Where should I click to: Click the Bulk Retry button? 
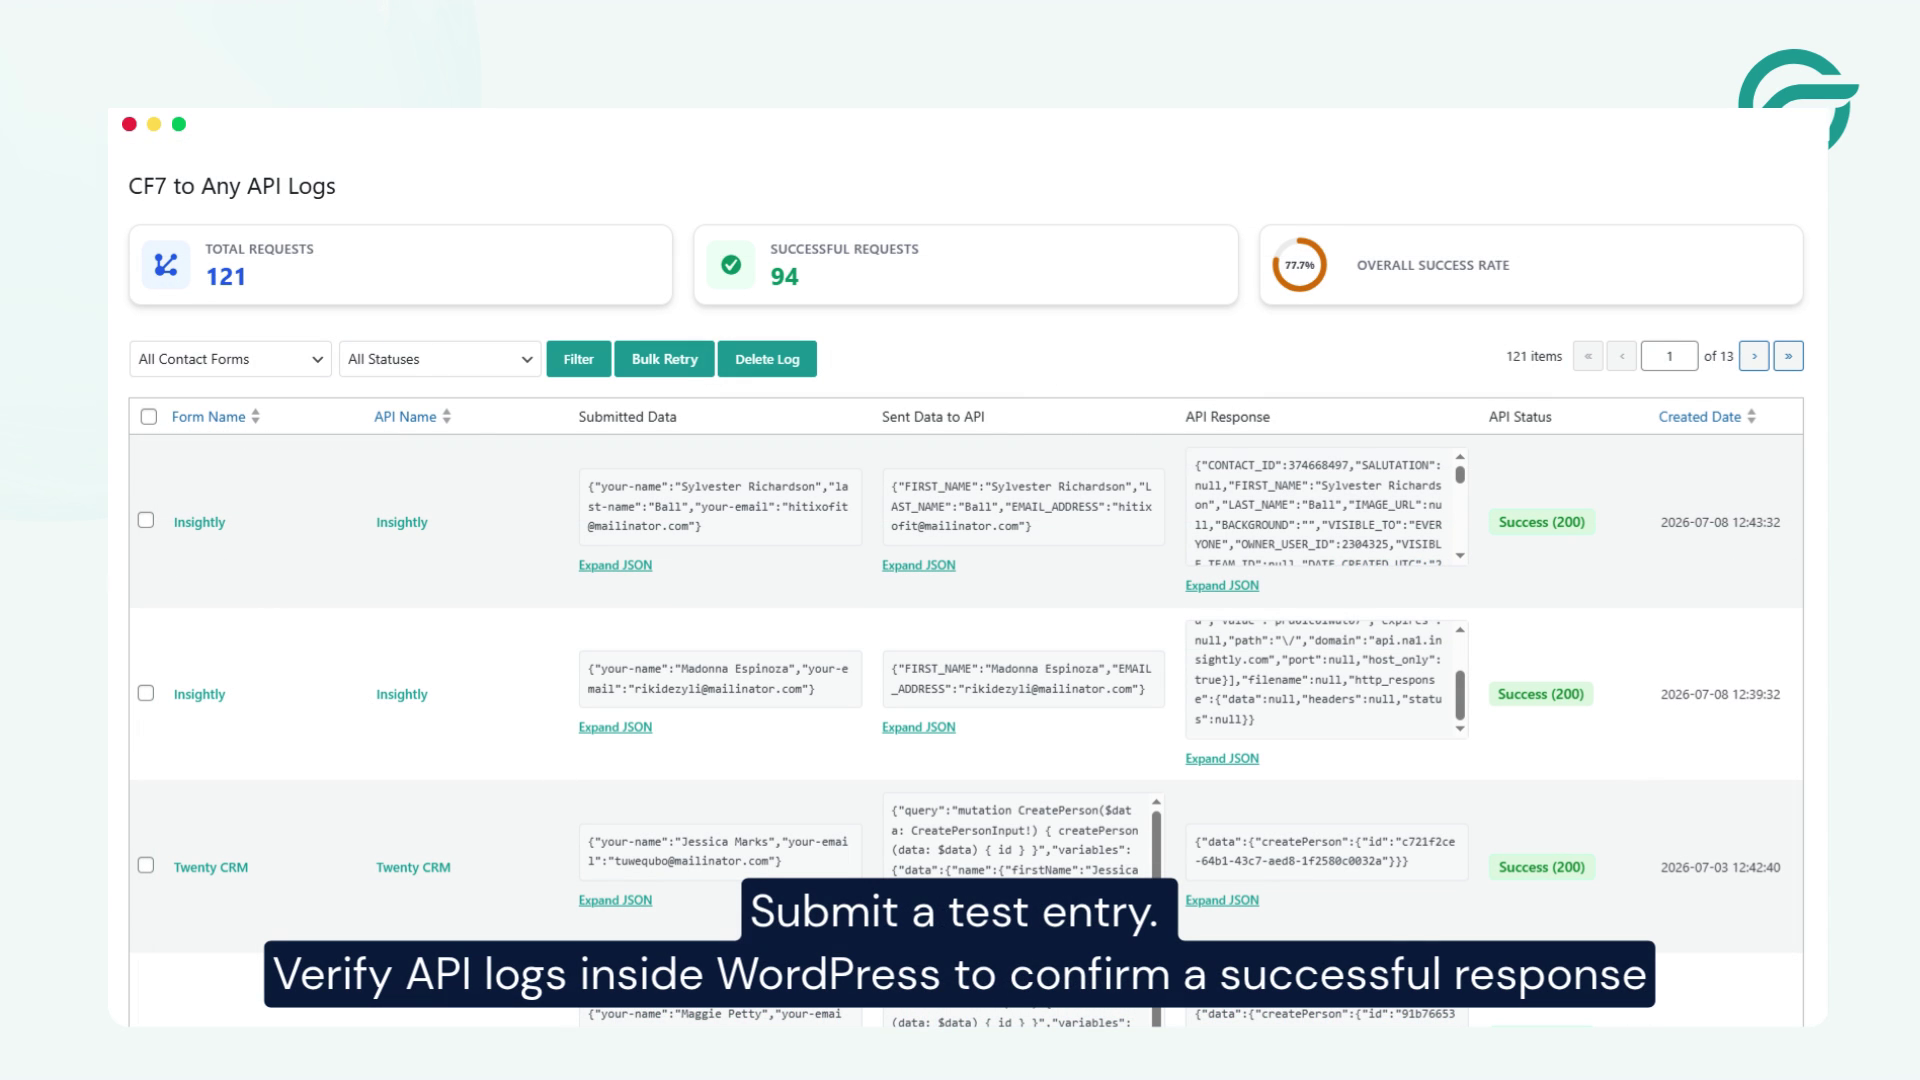[664, 359]
